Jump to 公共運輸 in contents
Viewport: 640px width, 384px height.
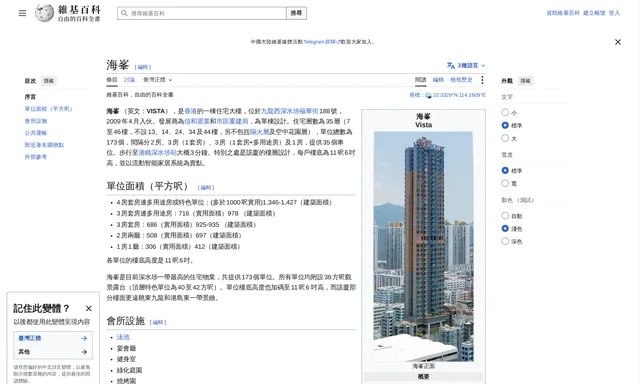point(36,133)
